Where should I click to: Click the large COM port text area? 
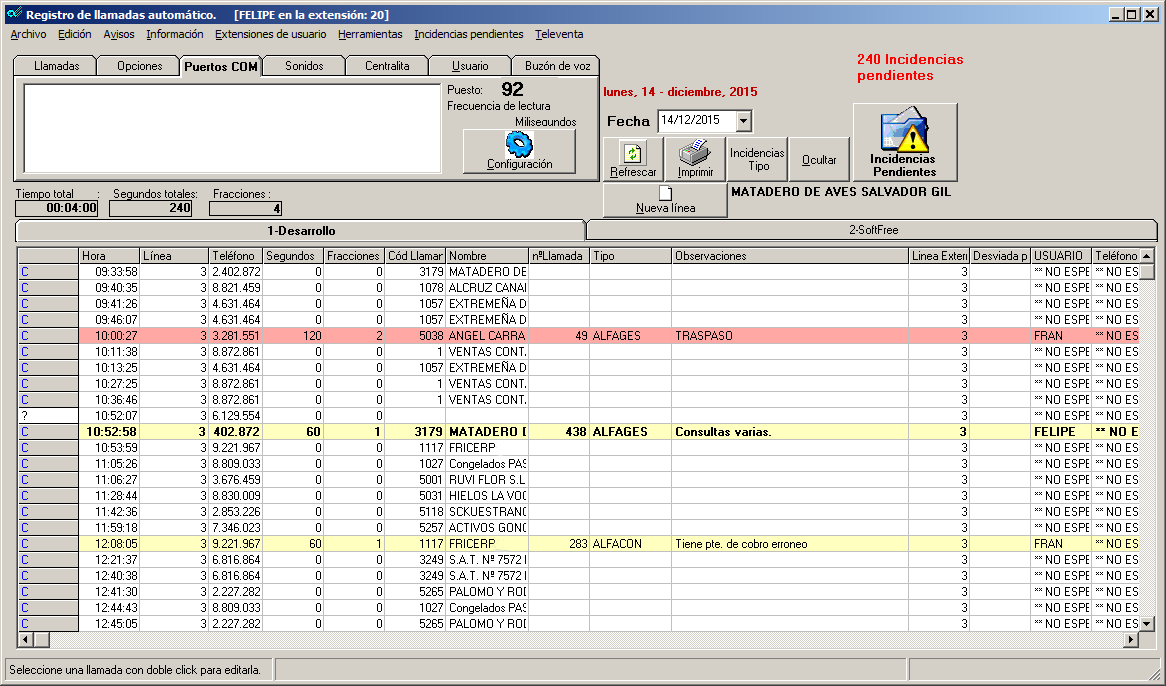click(x=232, y=129)
